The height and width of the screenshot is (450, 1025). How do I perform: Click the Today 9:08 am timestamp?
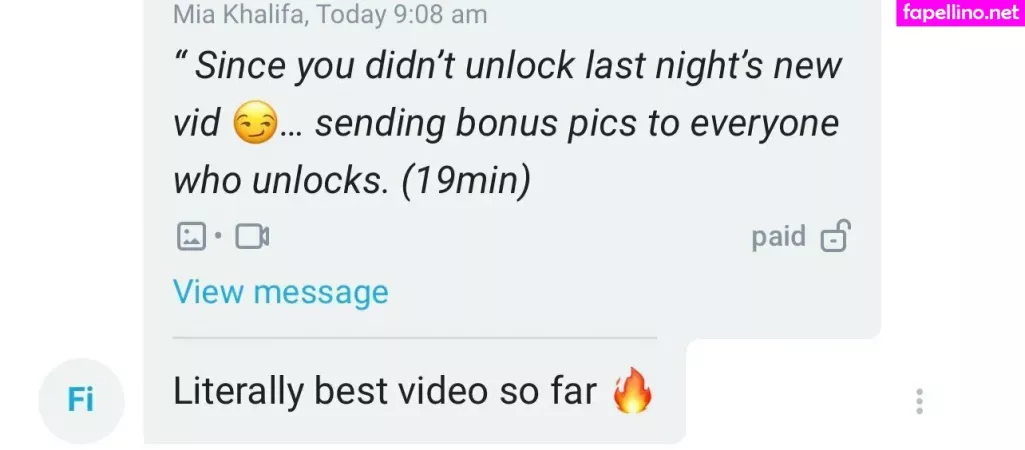tap(401, 14)
